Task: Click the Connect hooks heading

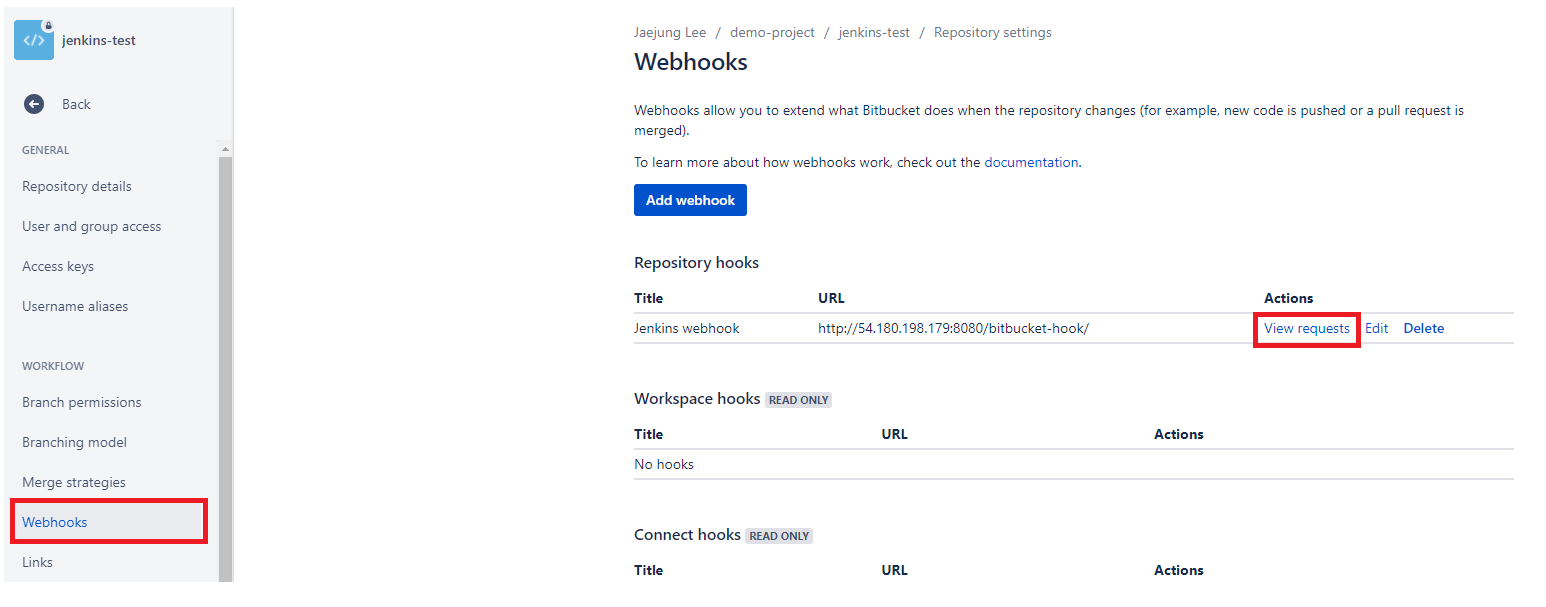Action: click(687, 535)
